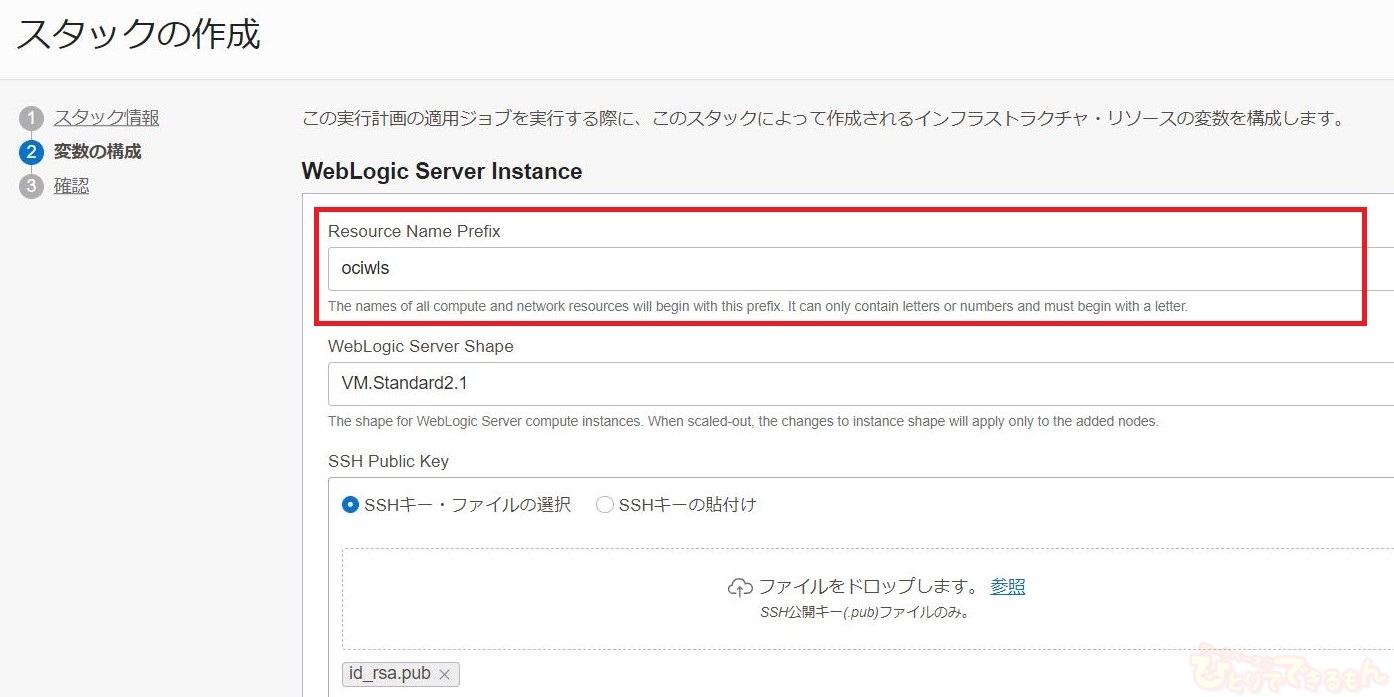Image resolution: width=1394 pixels, height=697 pixels.
Task: Click the SSH key file drop zone
Action: click(867, 620)
